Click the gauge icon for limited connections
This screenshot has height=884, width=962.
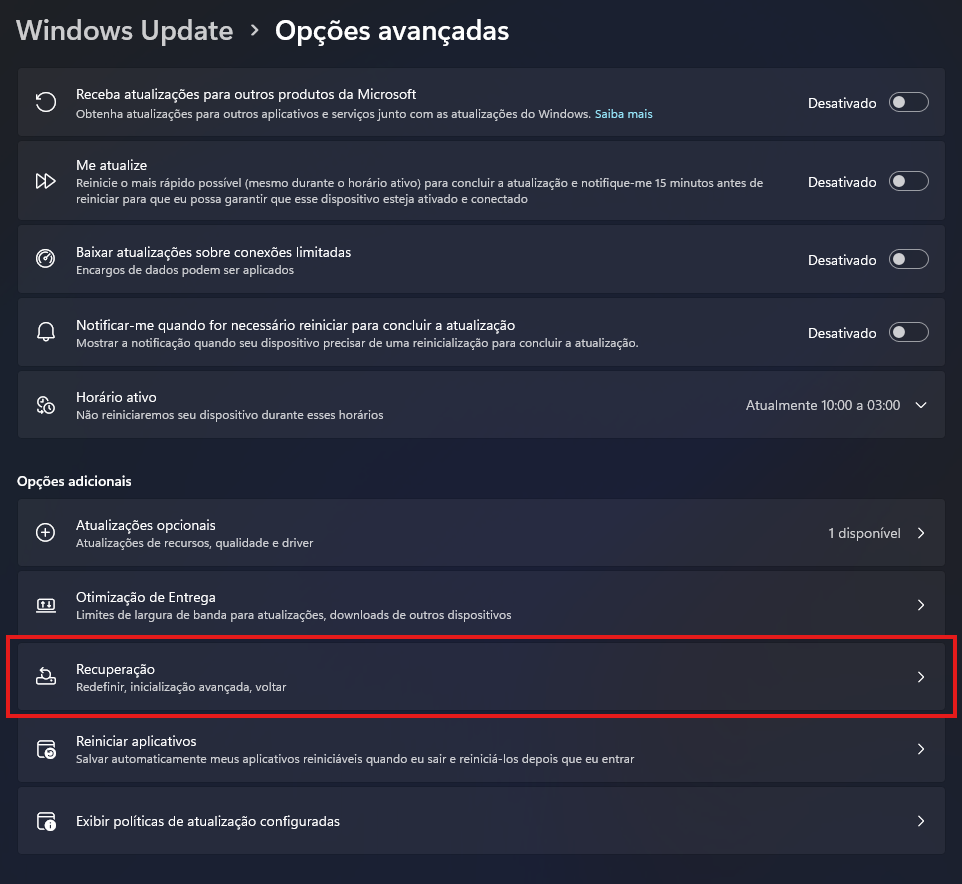coord(45,259)
